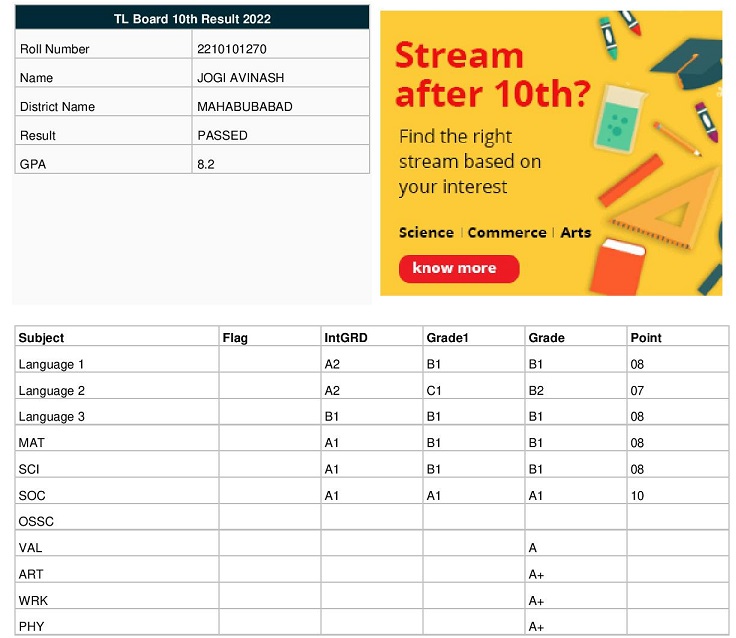This screenshot has height=638, width=736.
Task: Click the ART Grade value A+
Action: coord(536,574)
